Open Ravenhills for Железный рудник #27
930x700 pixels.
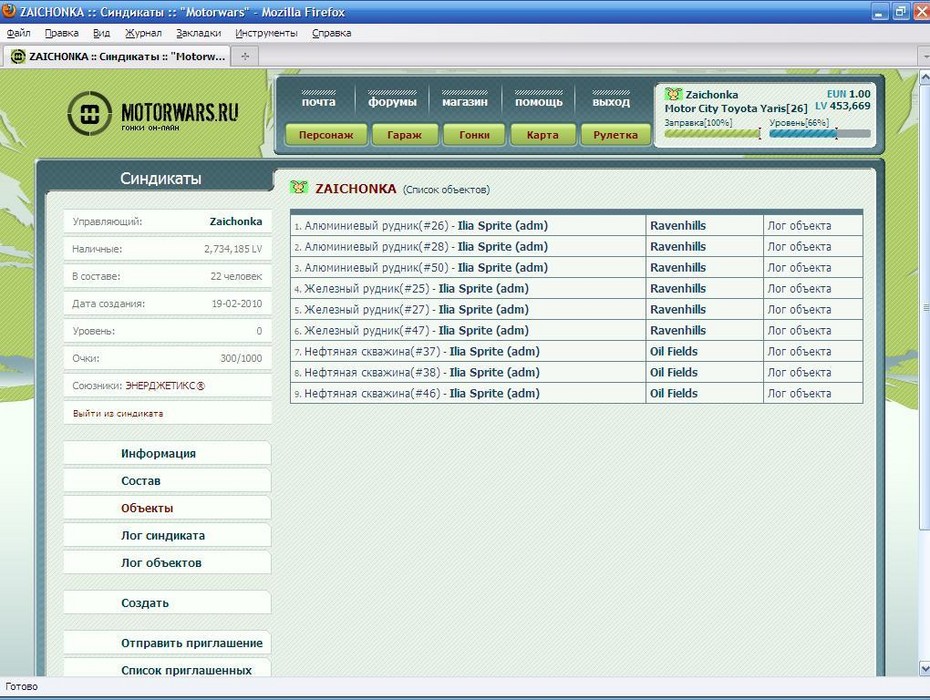[x=678, y=309]
